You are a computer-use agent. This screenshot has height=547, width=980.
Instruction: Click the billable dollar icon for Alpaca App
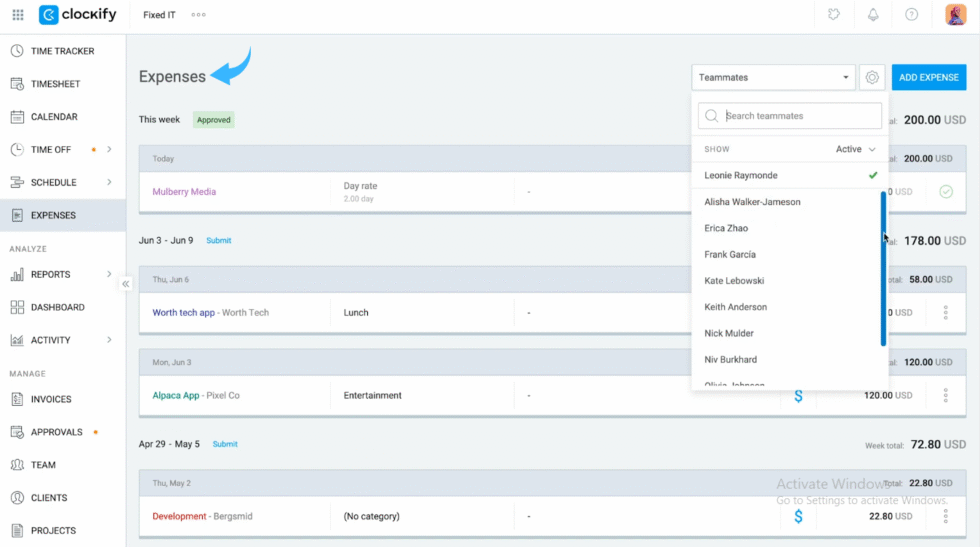[x=798, y=396]
